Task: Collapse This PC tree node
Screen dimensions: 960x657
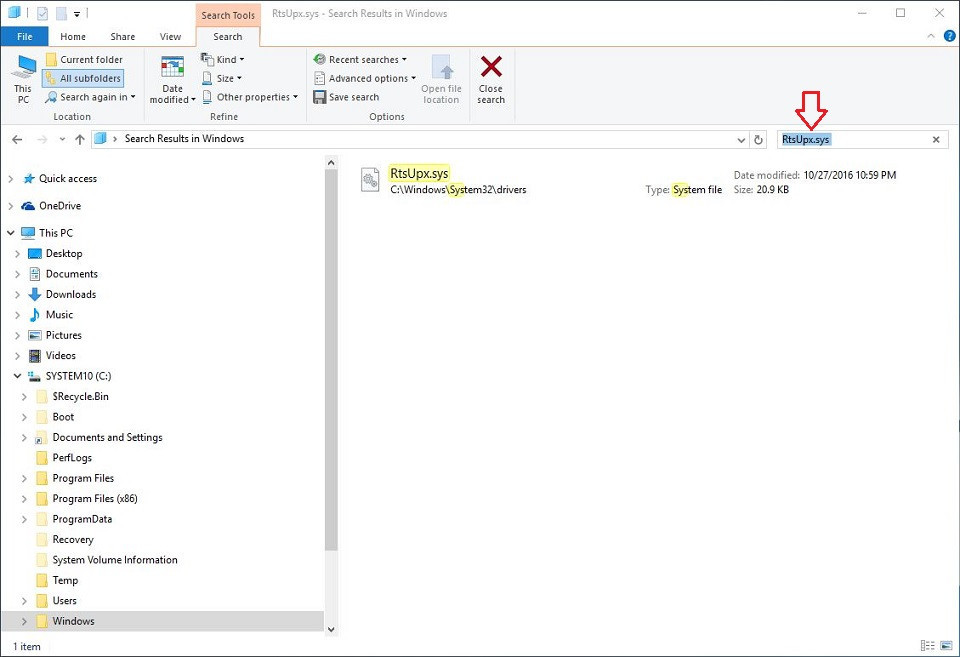Action: 10,233
